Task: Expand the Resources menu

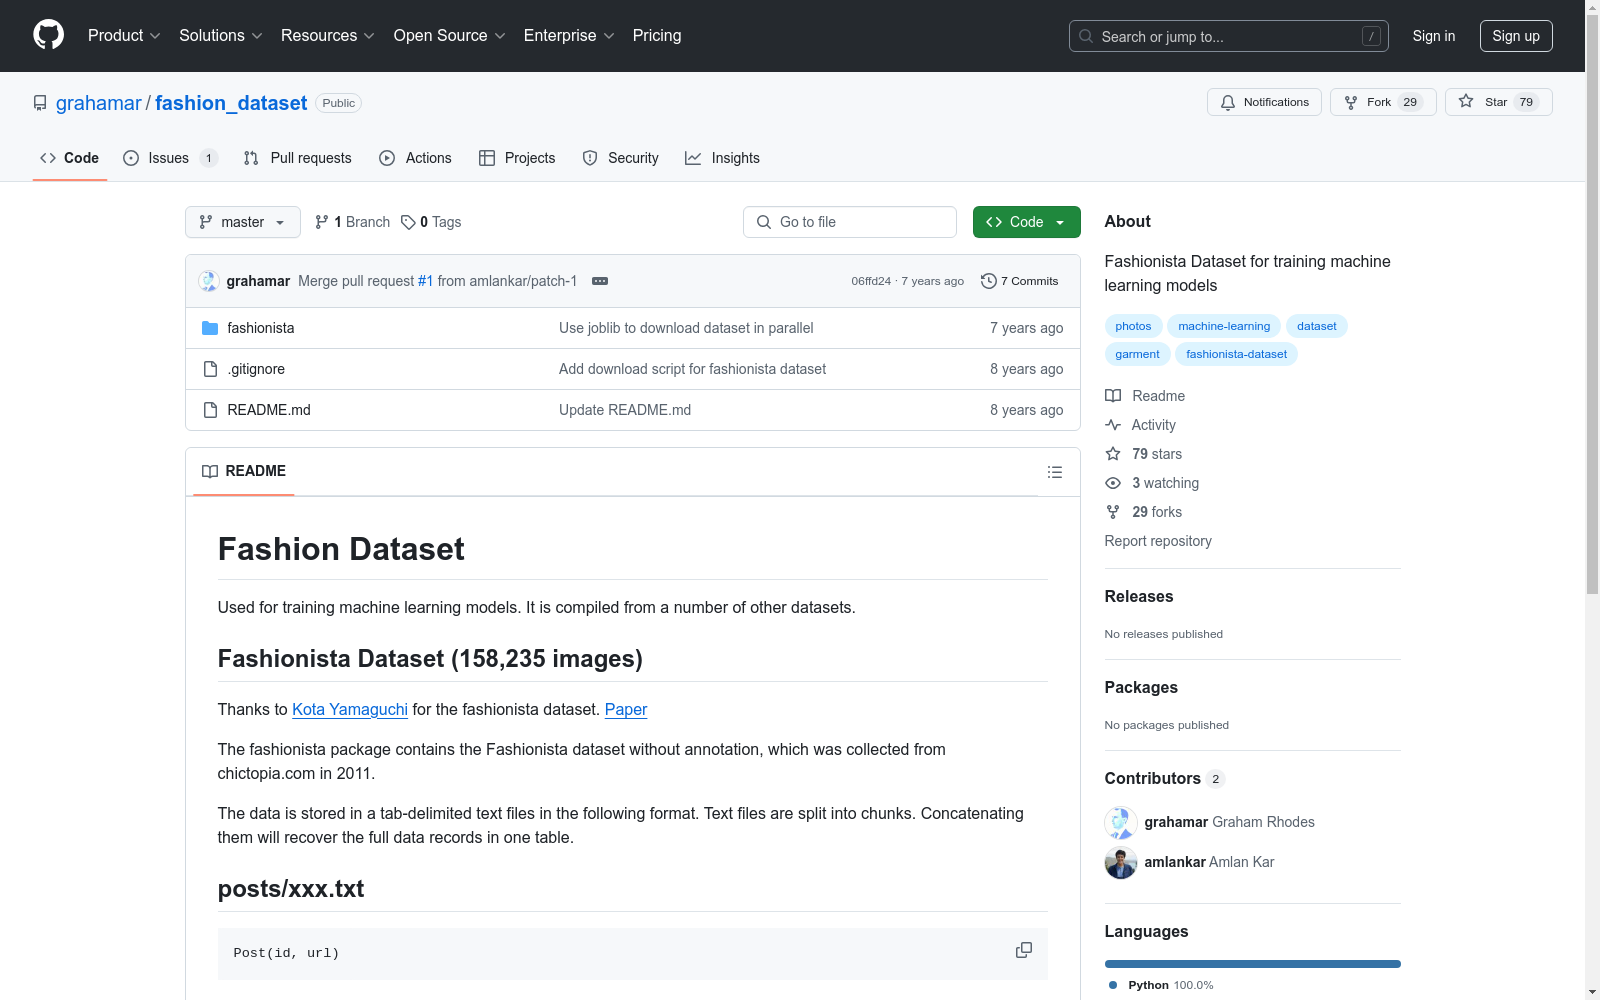Action: 328,36
